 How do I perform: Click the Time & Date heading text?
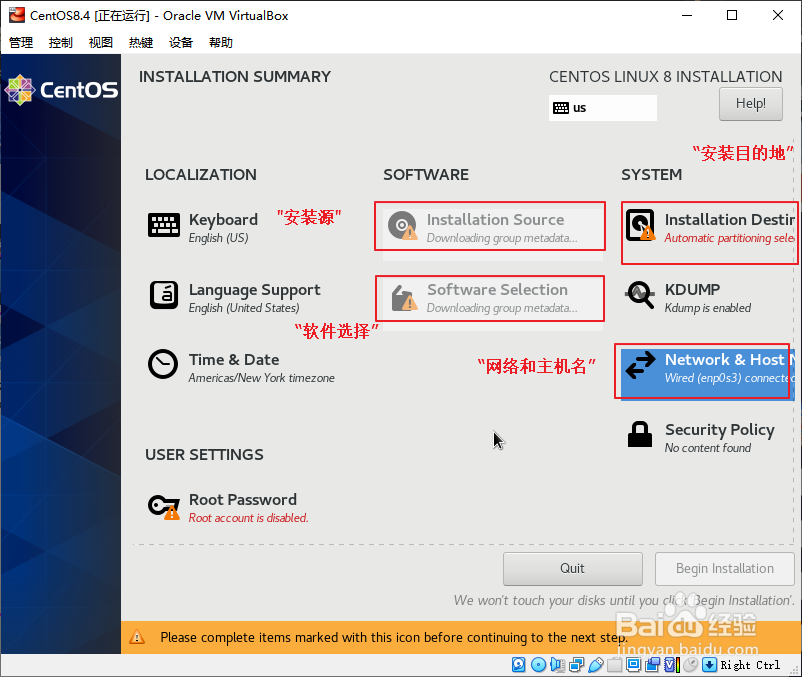234,359
